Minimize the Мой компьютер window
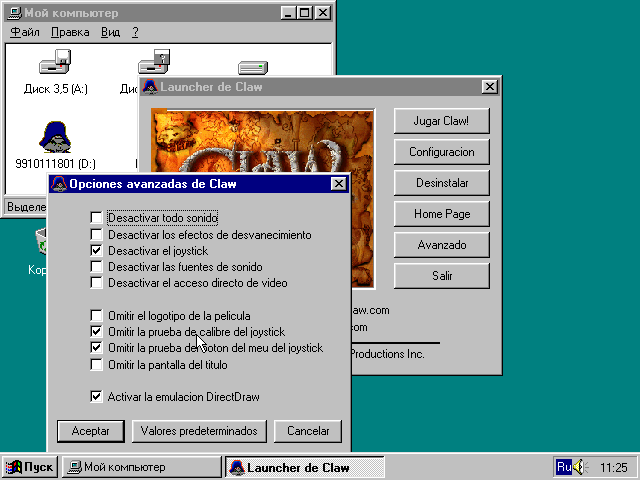 pos(289,13)
